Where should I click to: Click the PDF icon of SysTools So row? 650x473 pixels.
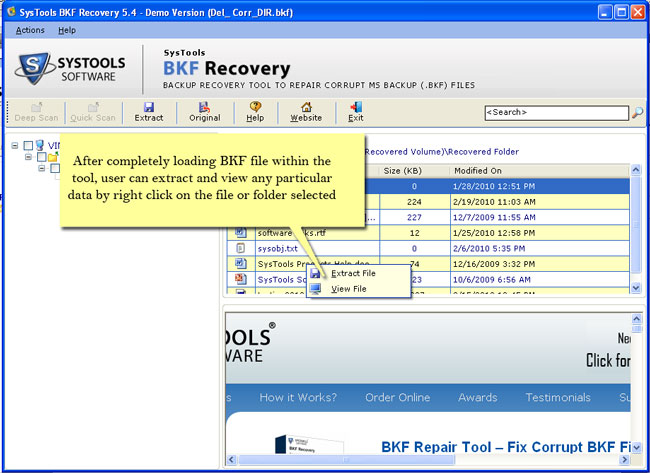click(x=240, y=279)
